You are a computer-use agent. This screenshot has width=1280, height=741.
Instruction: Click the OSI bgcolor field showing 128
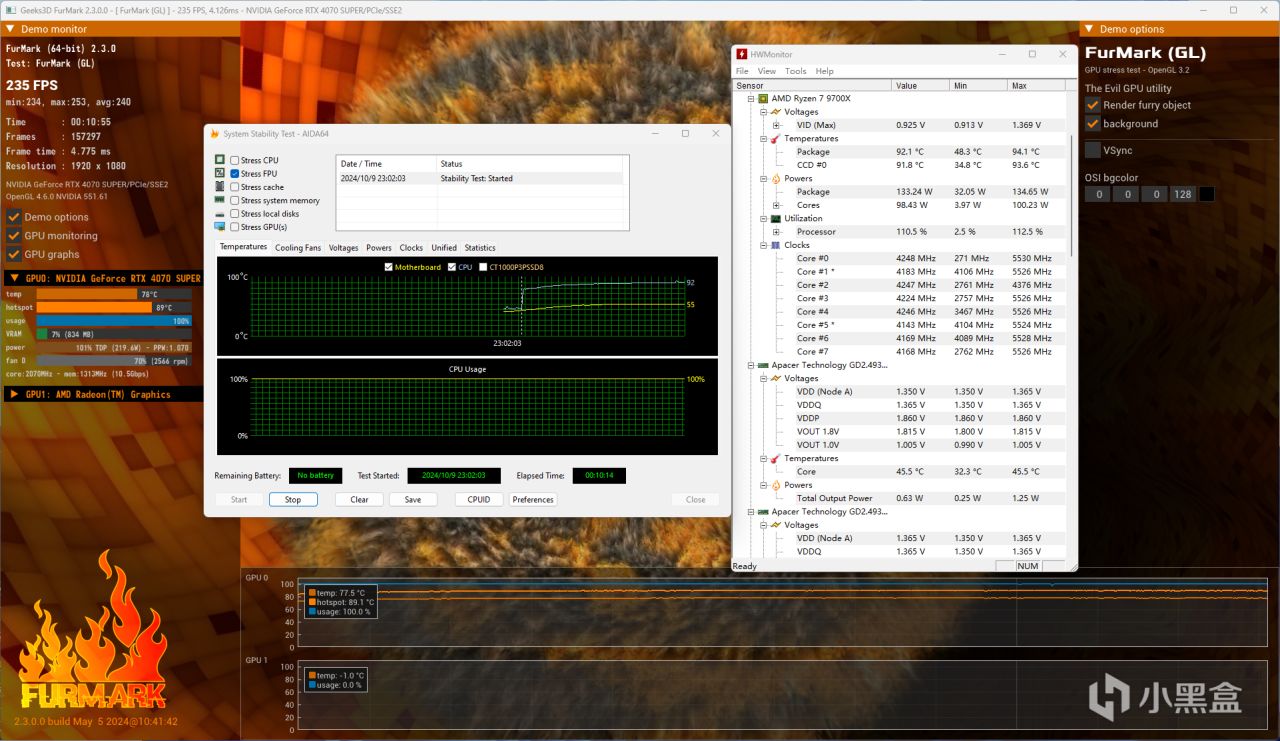1183,194
